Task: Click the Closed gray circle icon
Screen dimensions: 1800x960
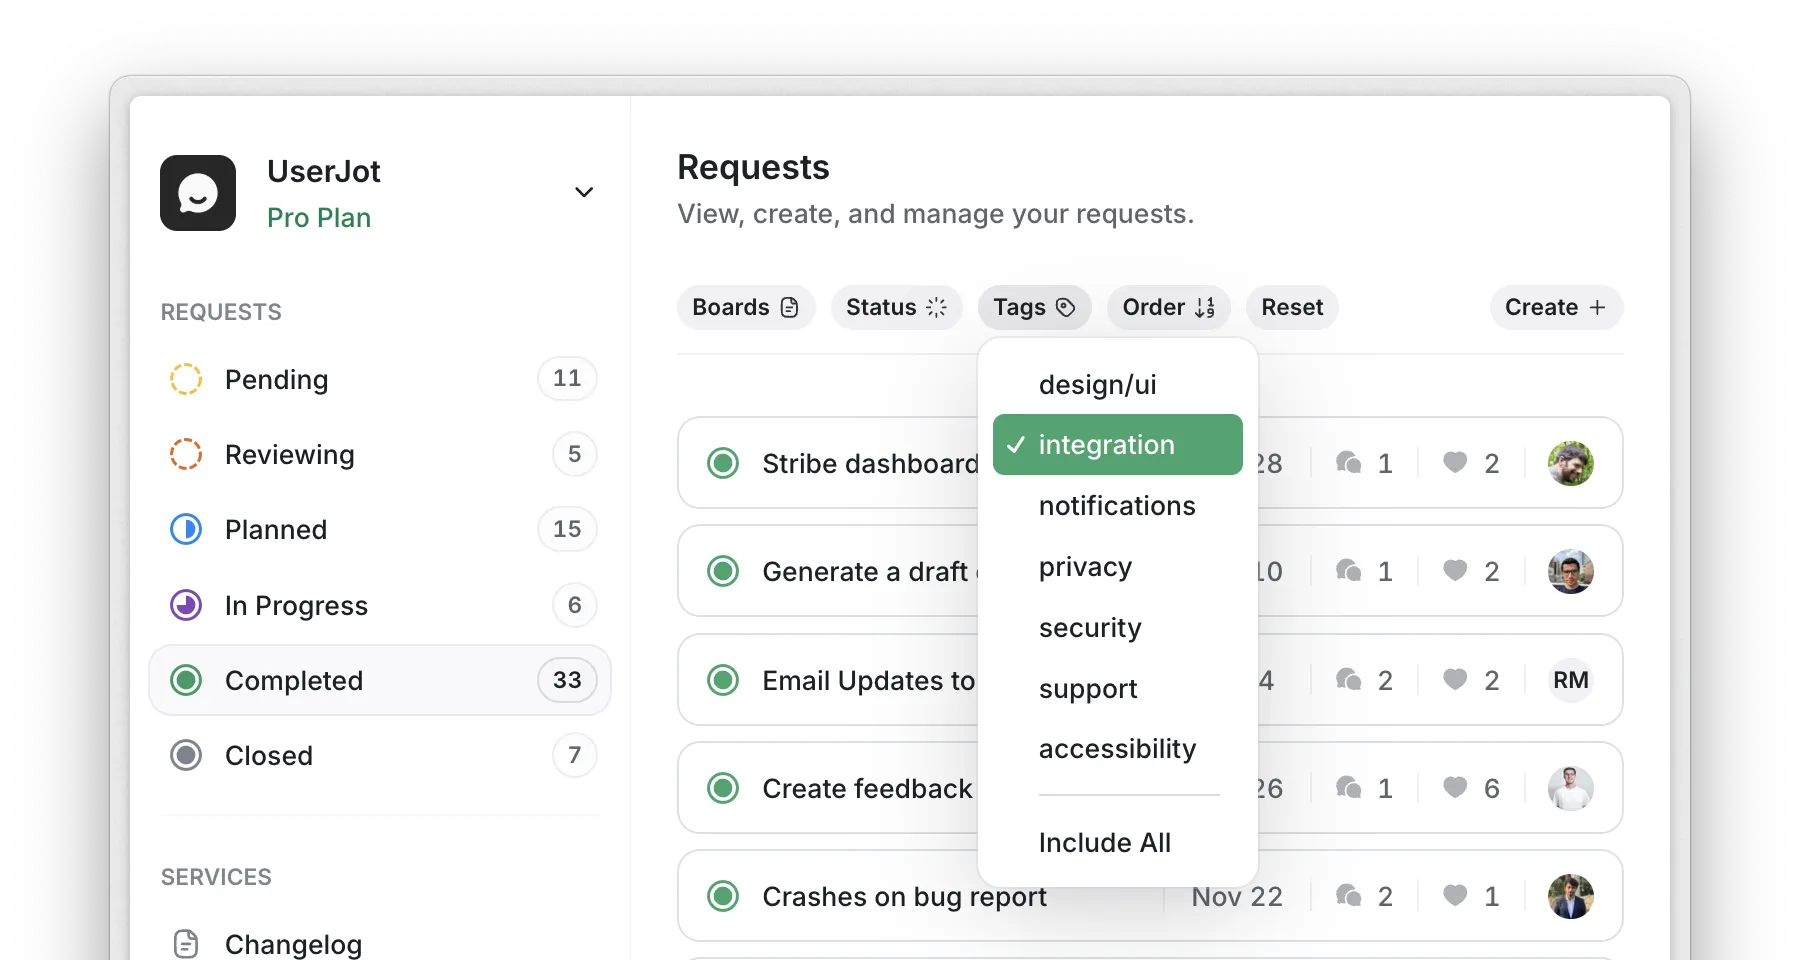Action: [x=186, y=755]
